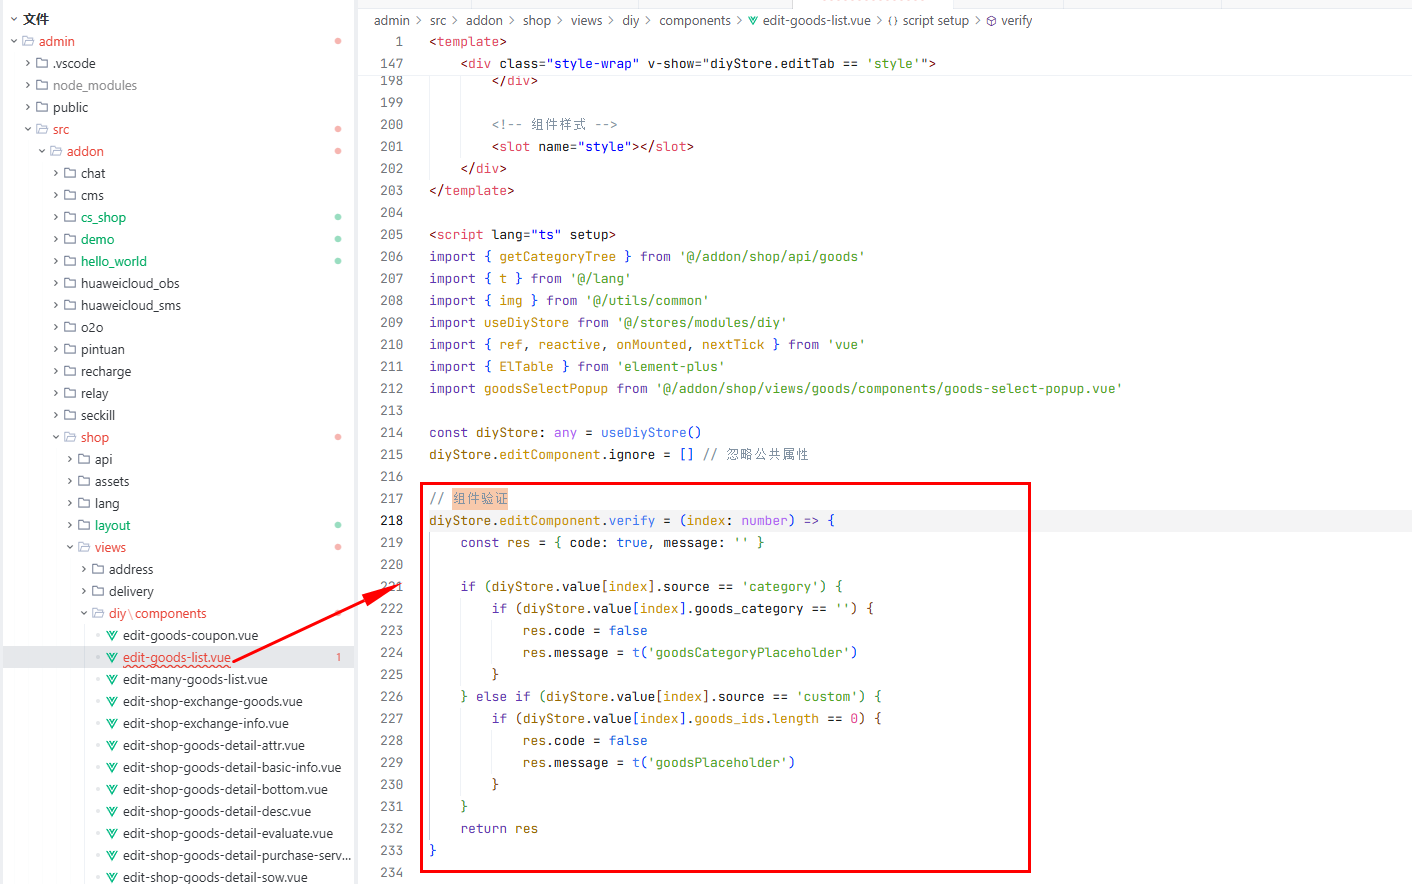Click Vue icon of edit-goods-coupon.vue file
This screenshot has height=884, width=1412.
(x=112, y=636)
